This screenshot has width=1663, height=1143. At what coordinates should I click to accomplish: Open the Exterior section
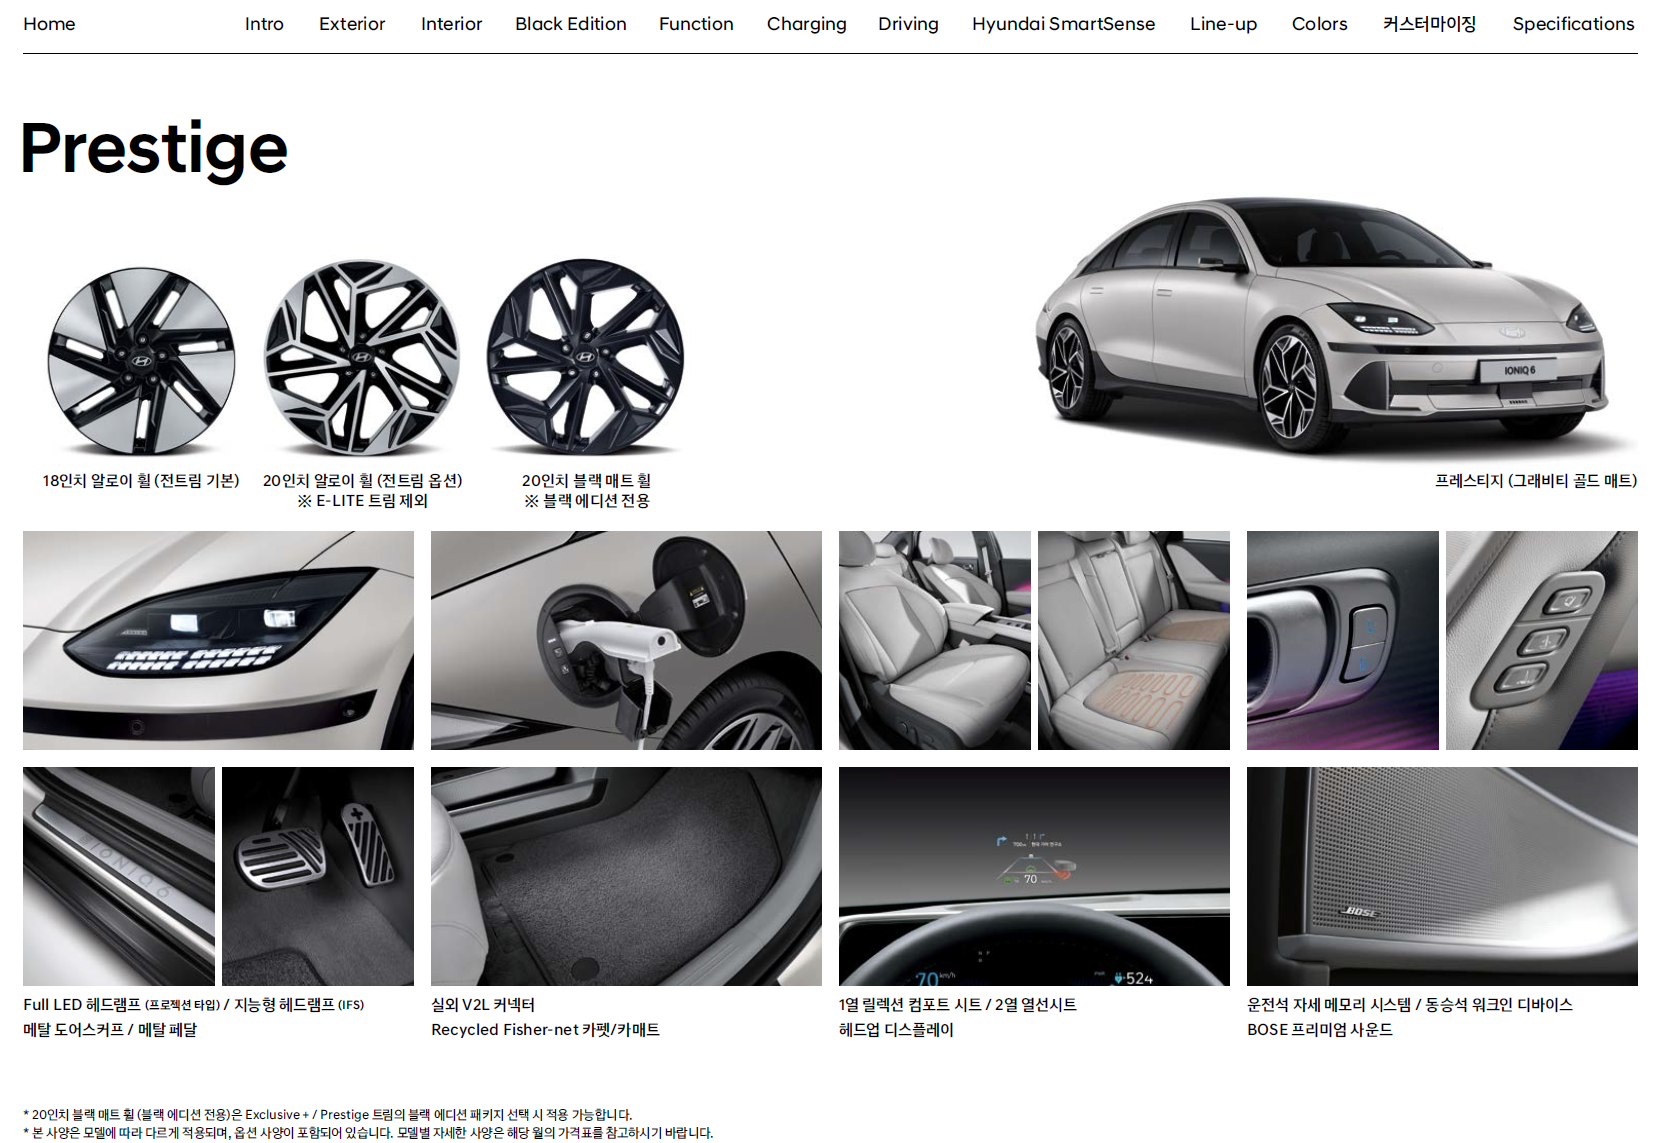[352, 24]
